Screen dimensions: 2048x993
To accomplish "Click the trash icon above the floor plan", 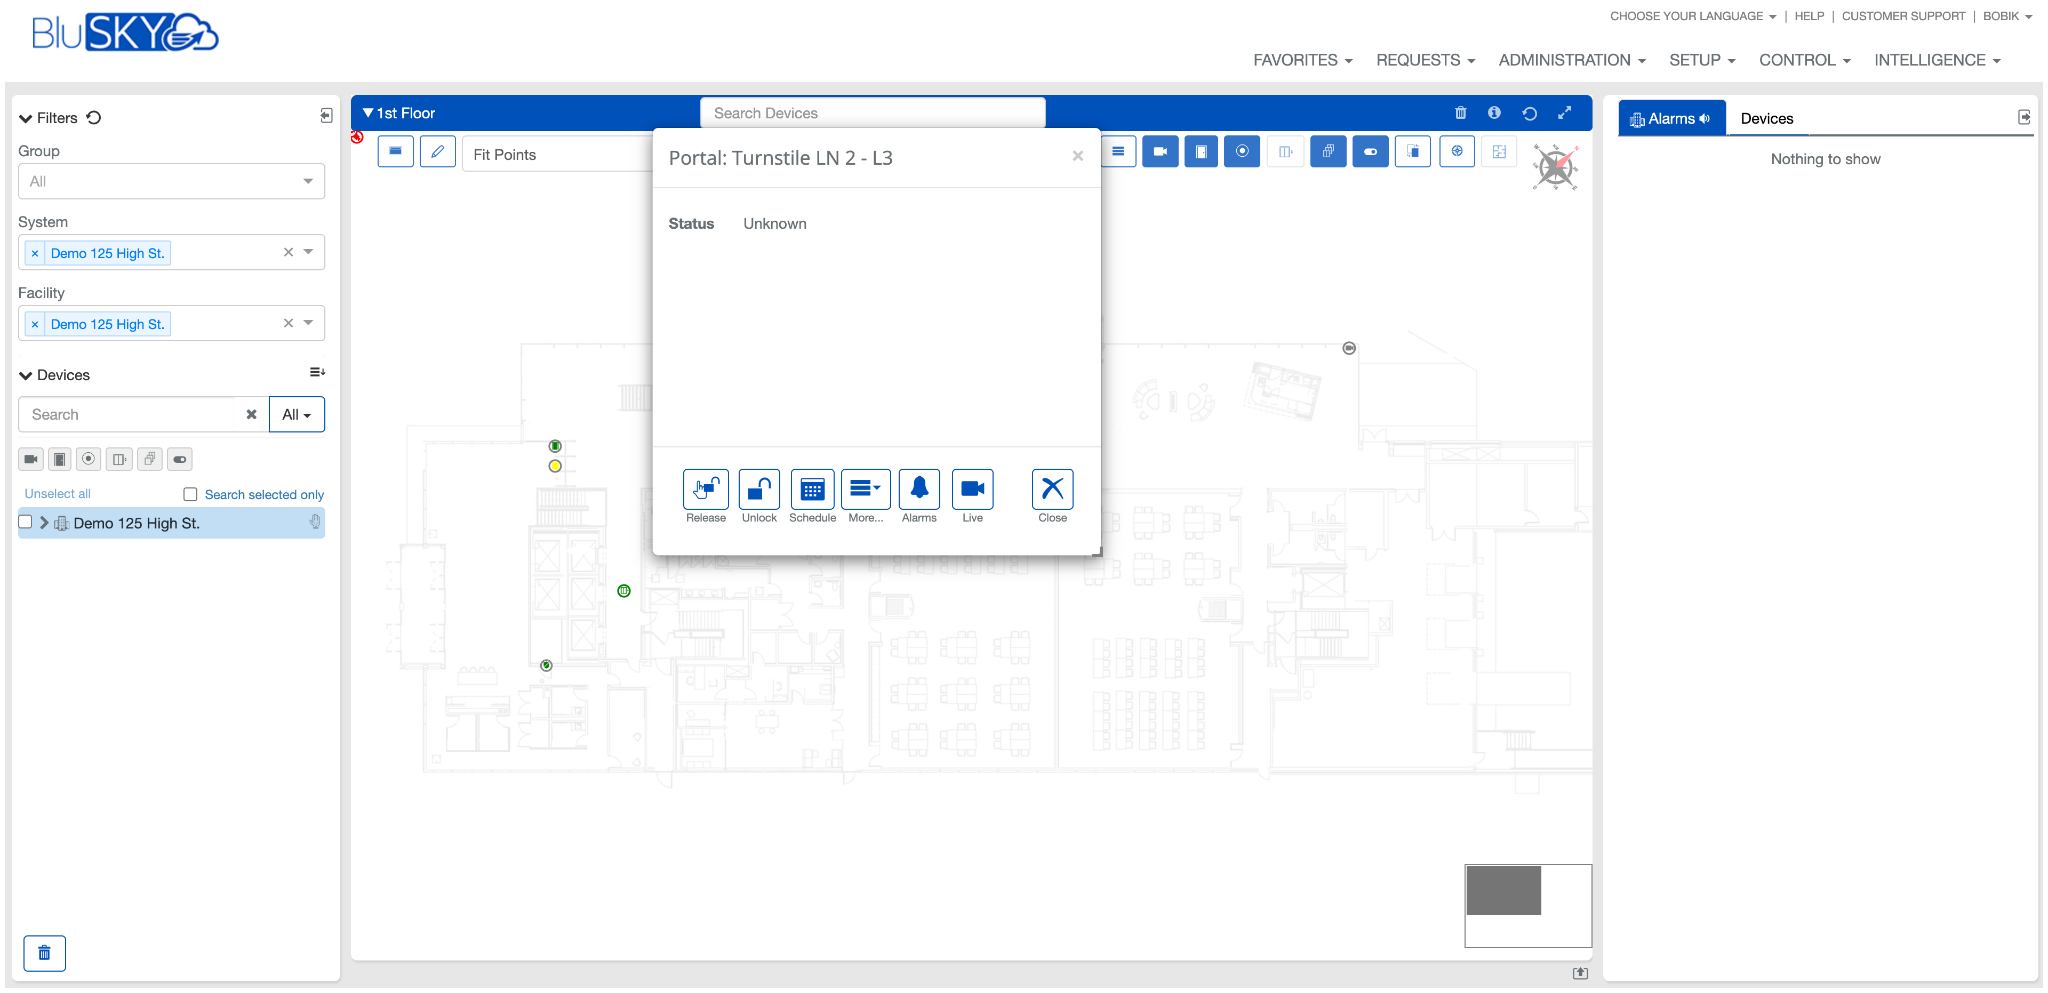I will [1460, 112].
